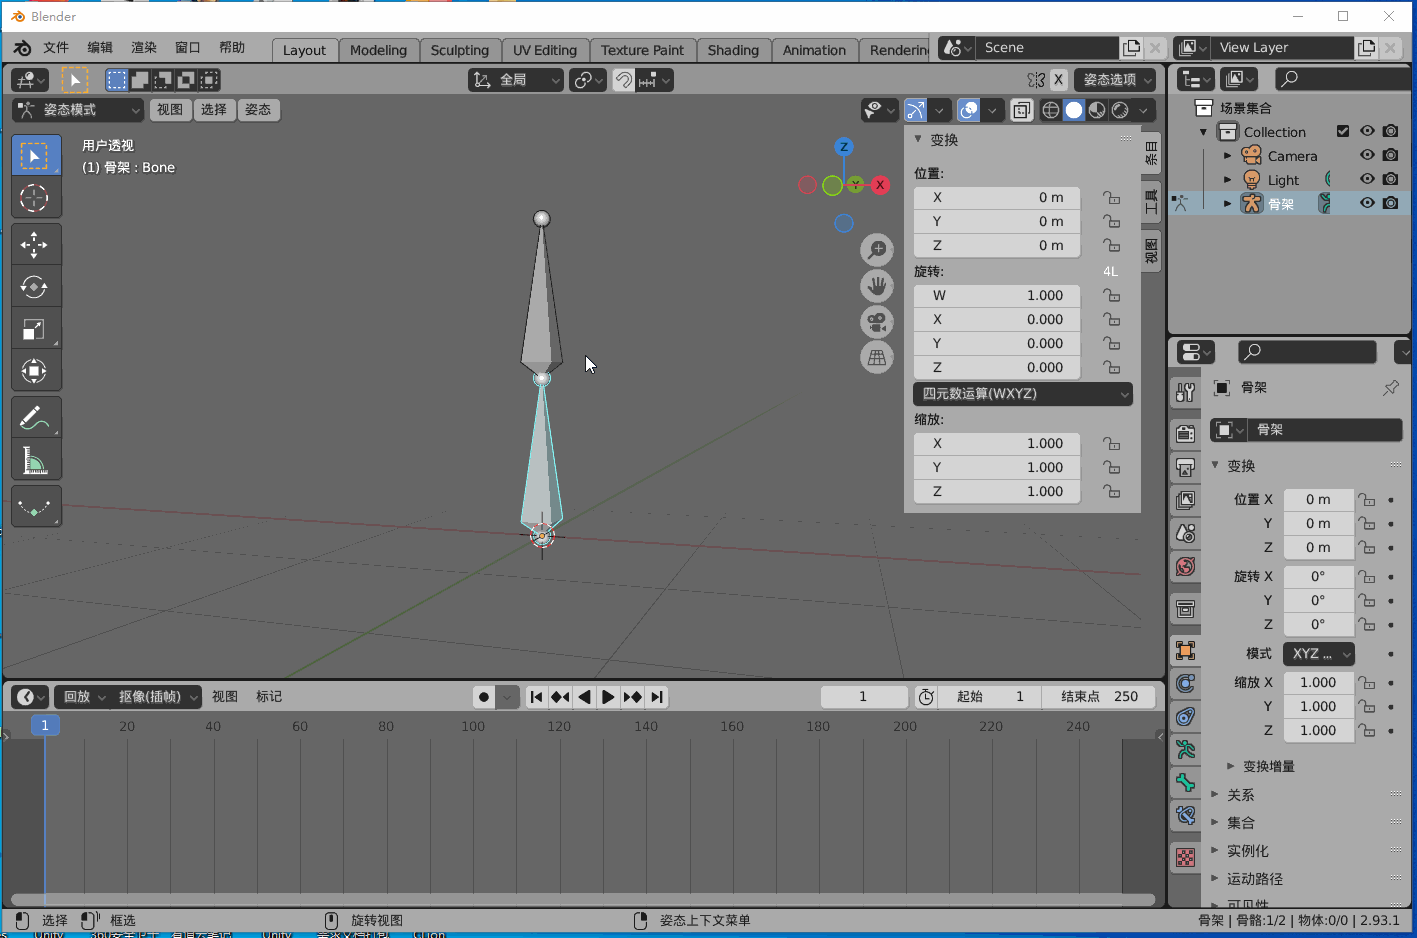
Task: Click the camera view gizmo button
Action: (x=877, y=322)
